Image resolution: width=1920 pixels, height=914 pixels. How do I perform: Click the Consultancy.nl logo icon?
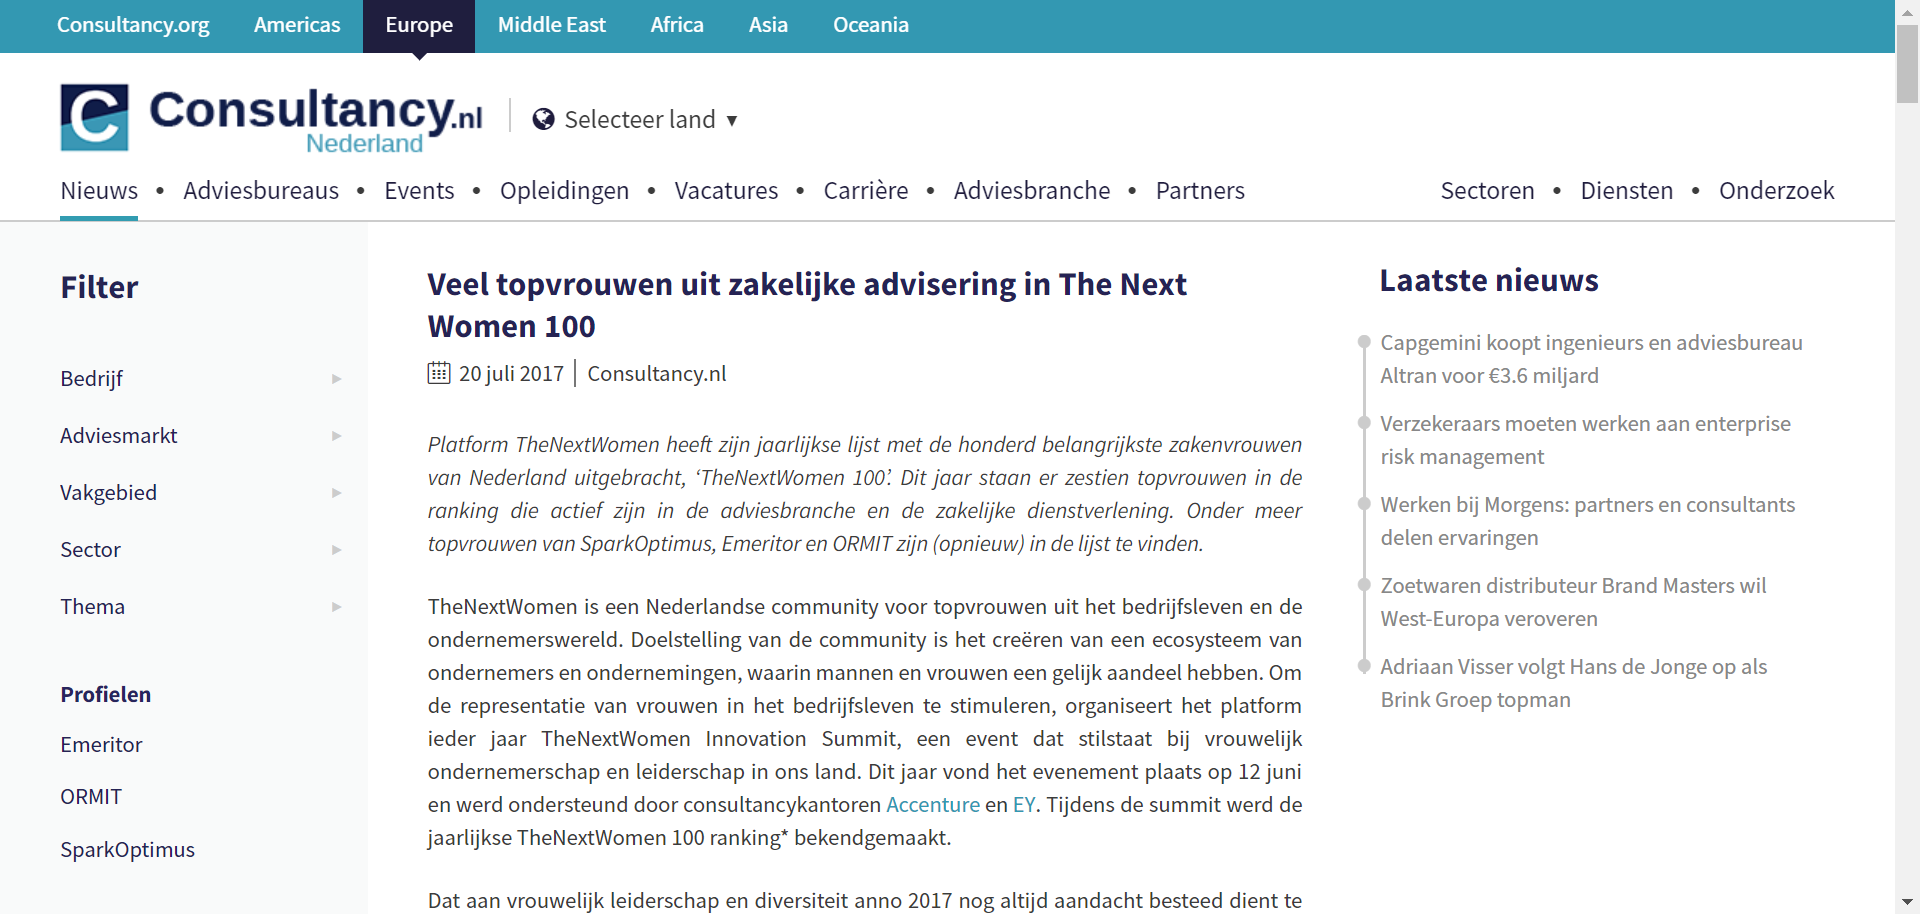pyautogui.click(x=94, y=118)
